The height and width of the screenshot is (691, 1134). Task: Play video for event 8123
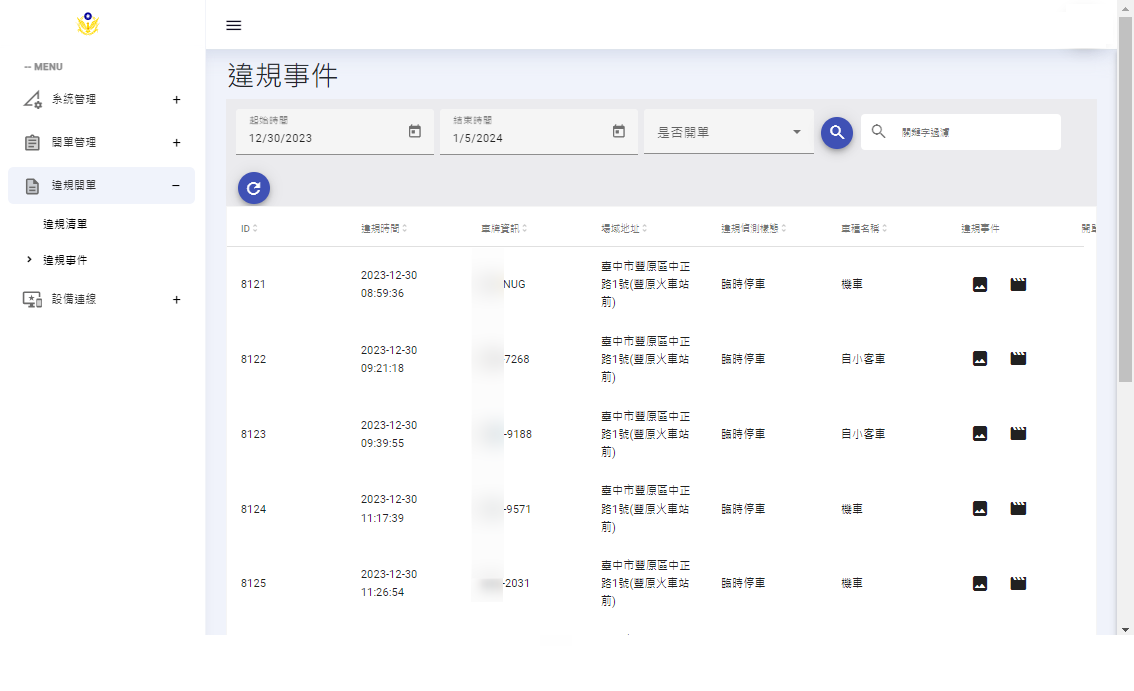pyautogui.click(x=1018, y=433)
